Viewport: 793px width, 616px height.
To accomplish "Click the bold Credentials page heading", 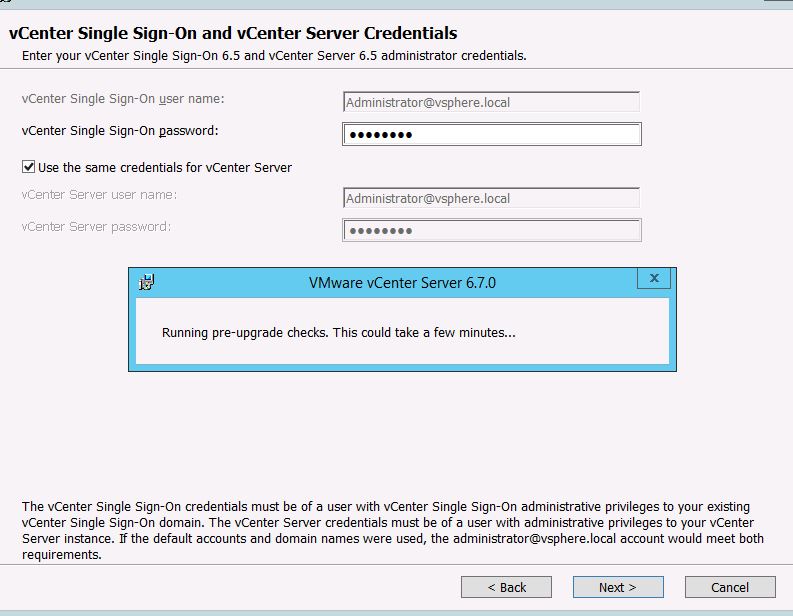I will 233,33.
